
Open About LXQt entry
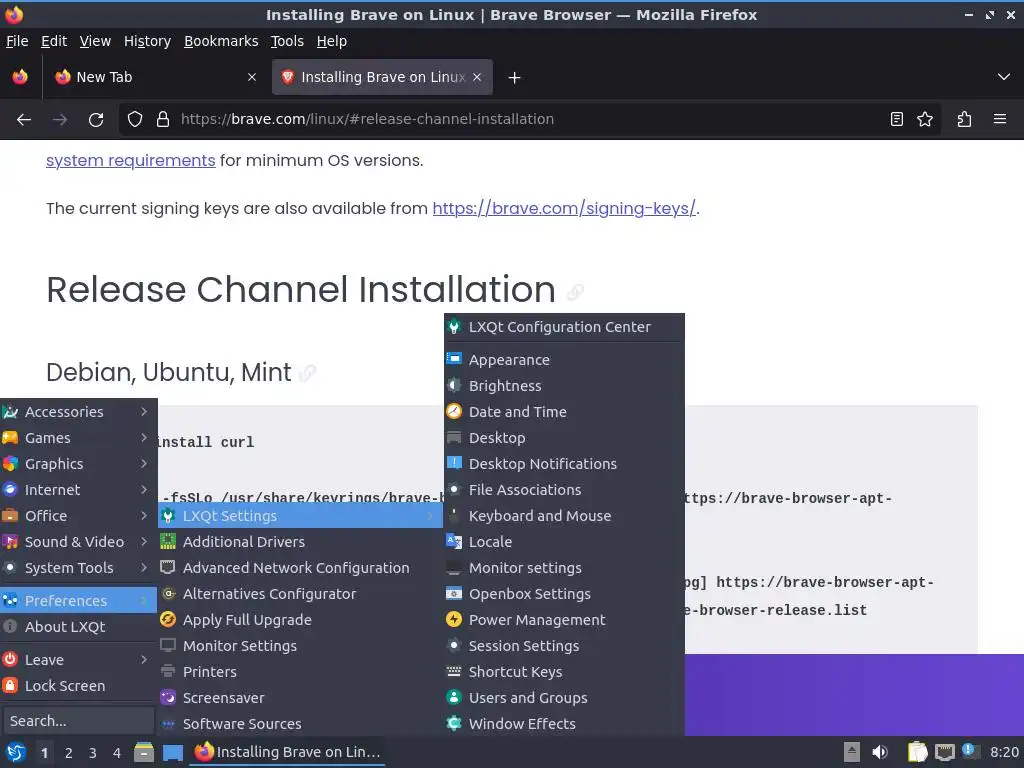tap(78, 627)
